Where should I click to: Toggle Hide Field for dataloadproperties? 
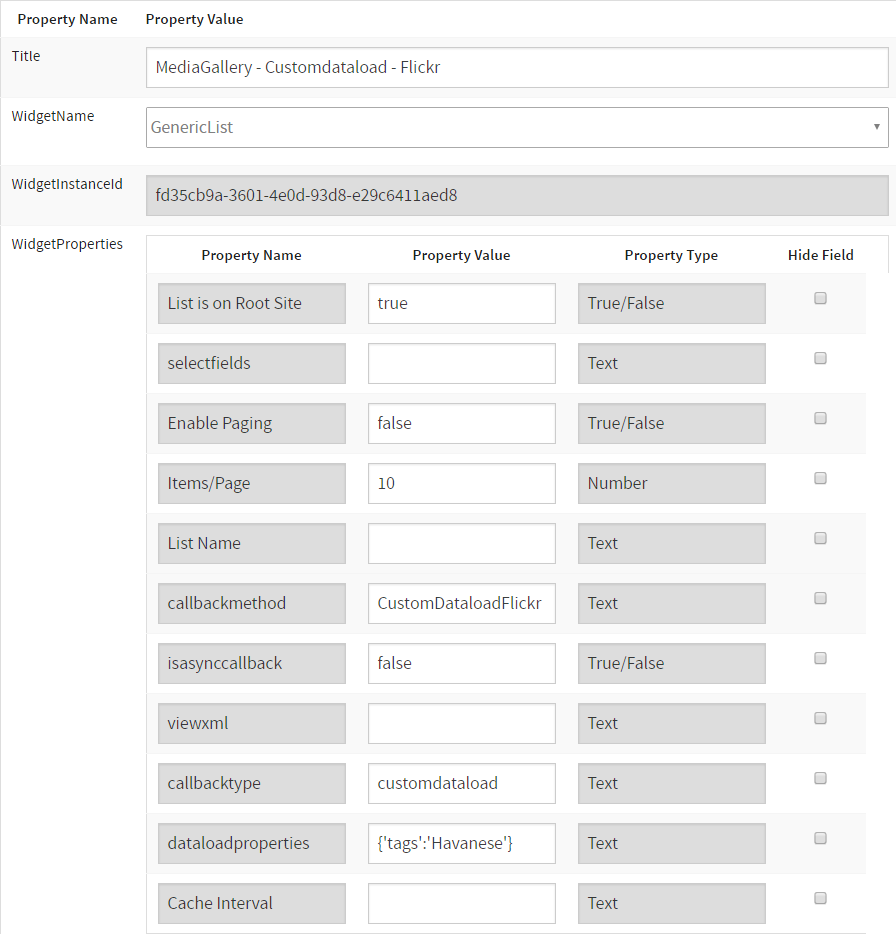[x=820, y=838]
